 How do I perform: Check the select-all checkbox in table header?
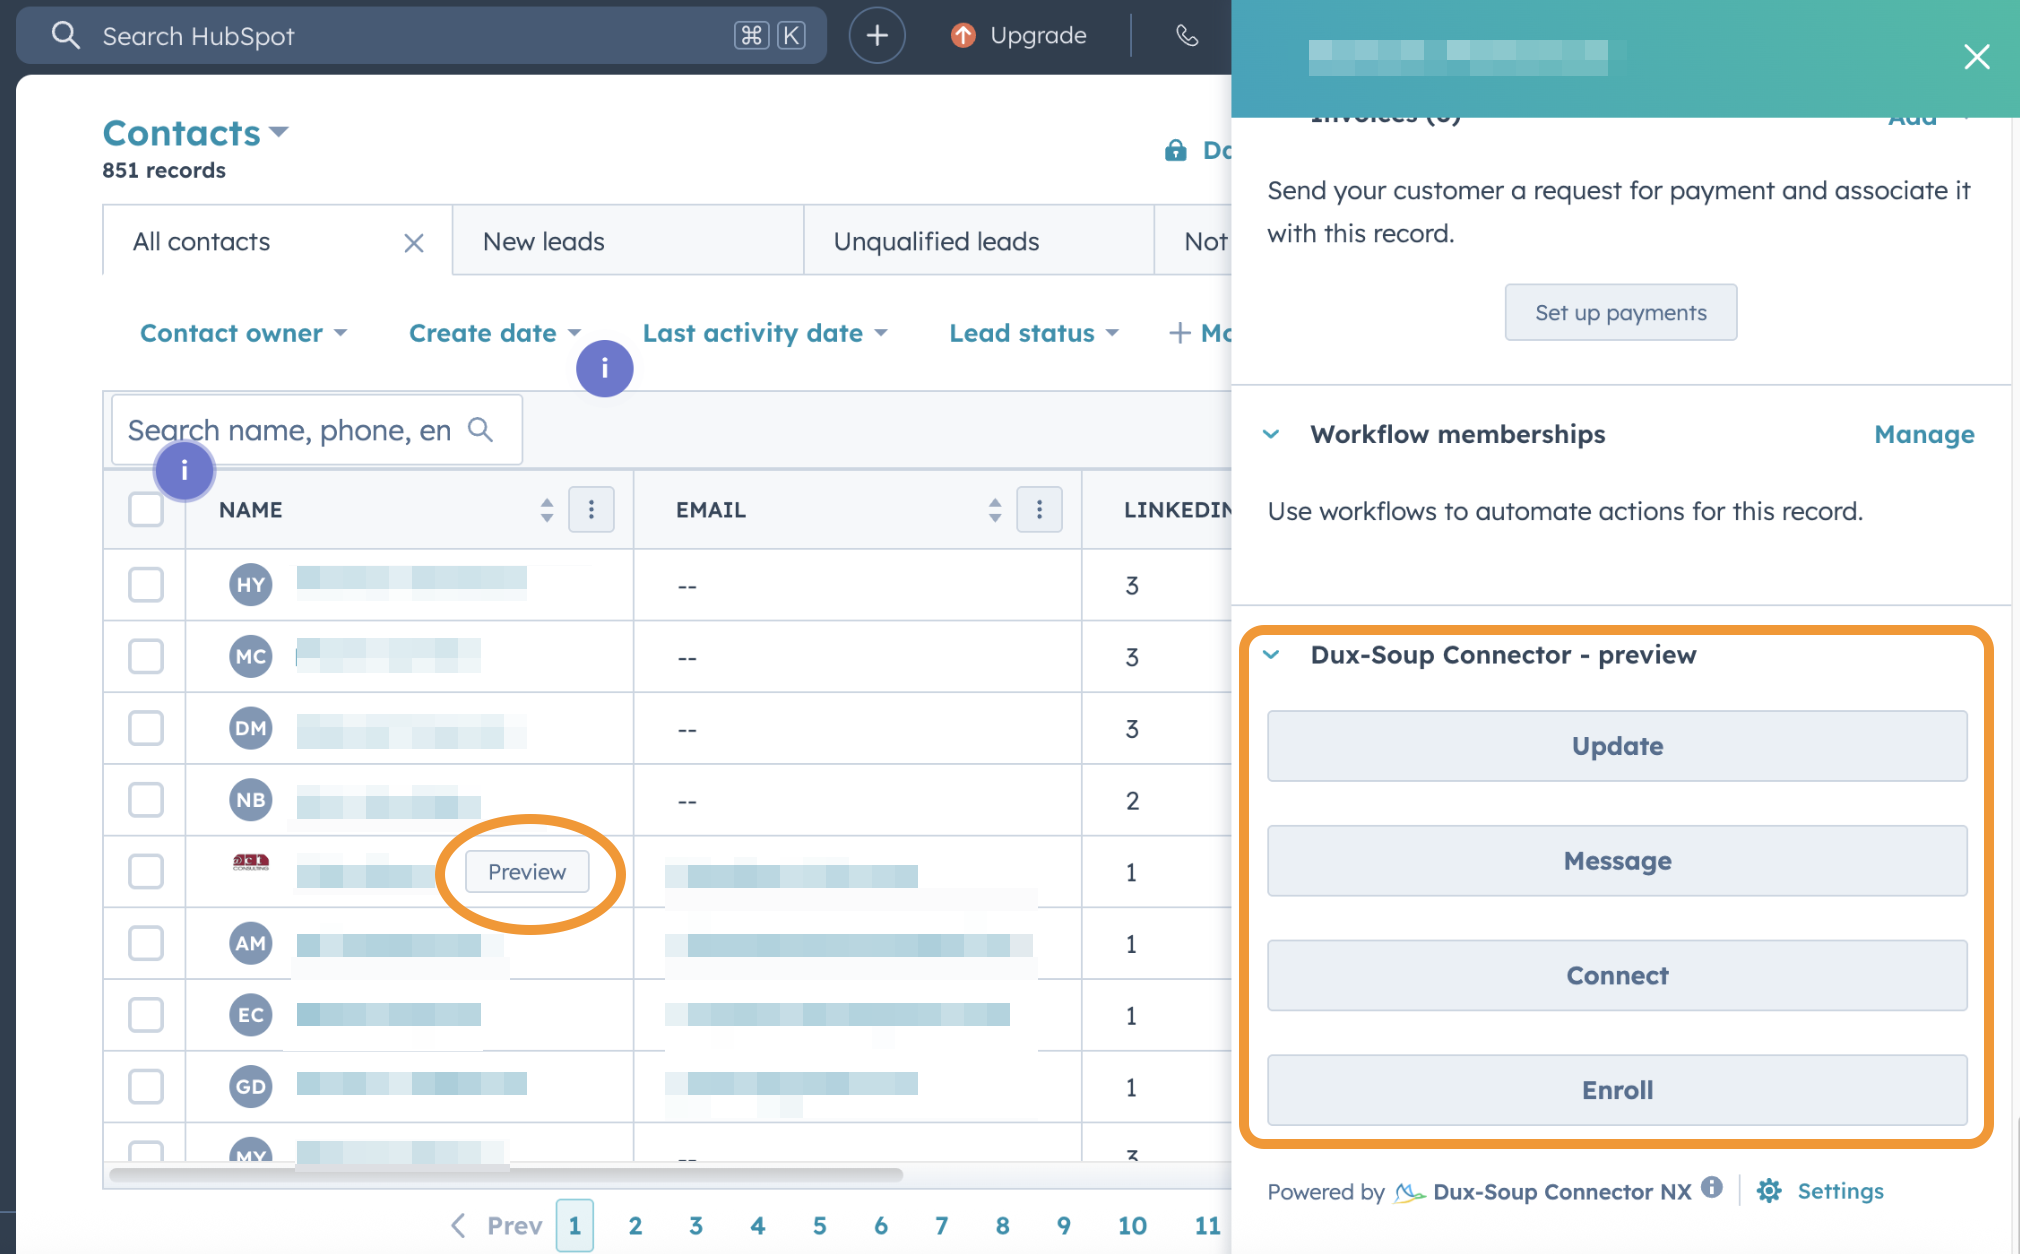[x=146, y=510]
